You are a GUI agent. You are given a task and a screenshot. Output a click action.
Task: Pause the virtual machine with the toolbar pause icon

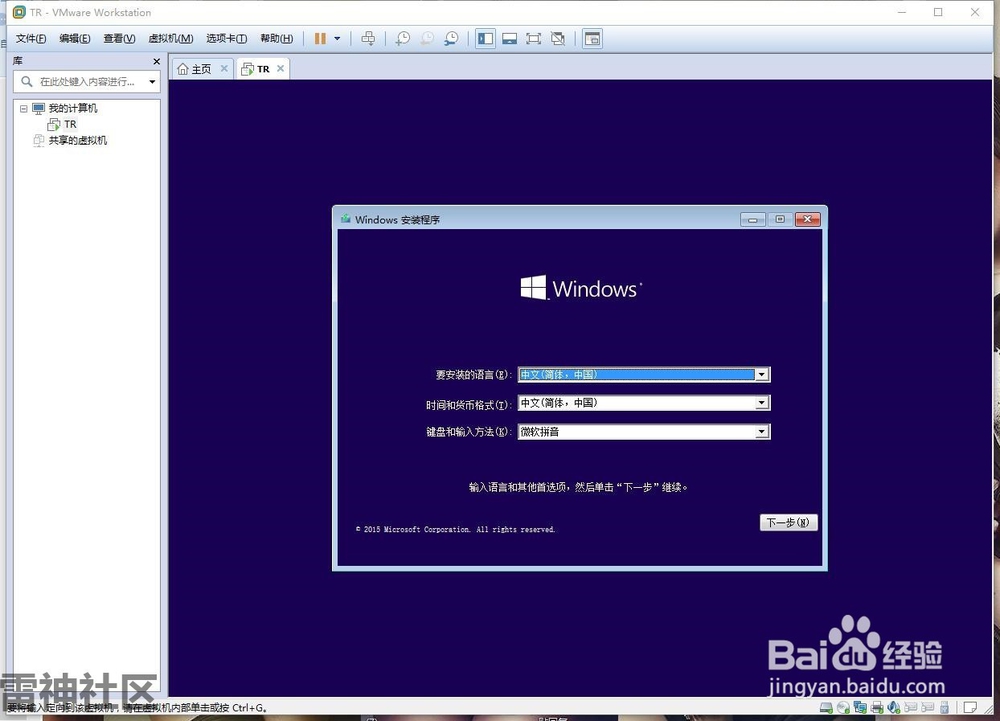(320, 39)
